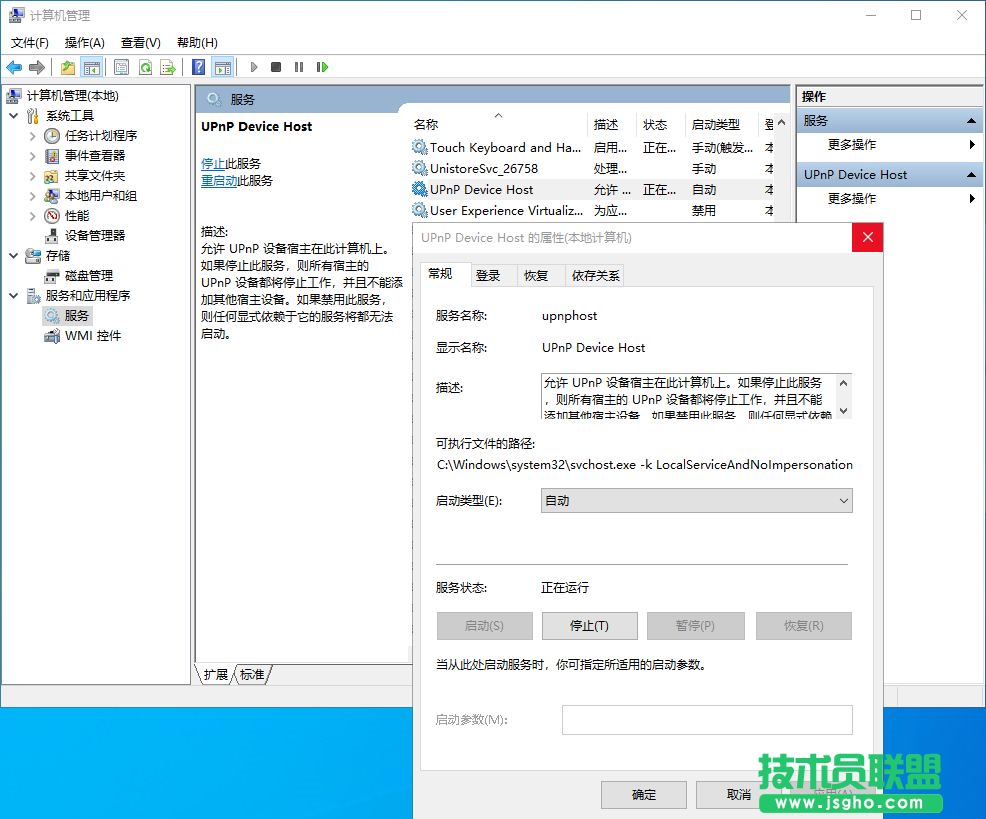Viewport: 986px width, 819px height.
Task: Open Device Manager in the tree
Action: coord(95,235)
